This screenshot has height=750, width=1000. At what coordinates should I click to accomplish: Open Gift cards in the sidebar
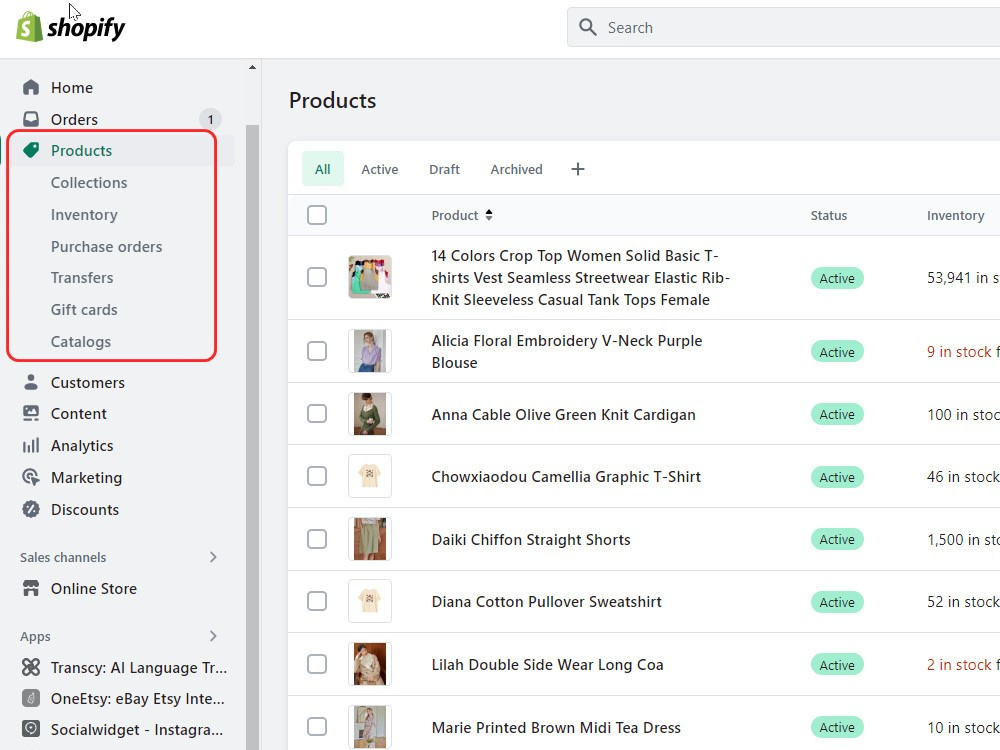84,309
